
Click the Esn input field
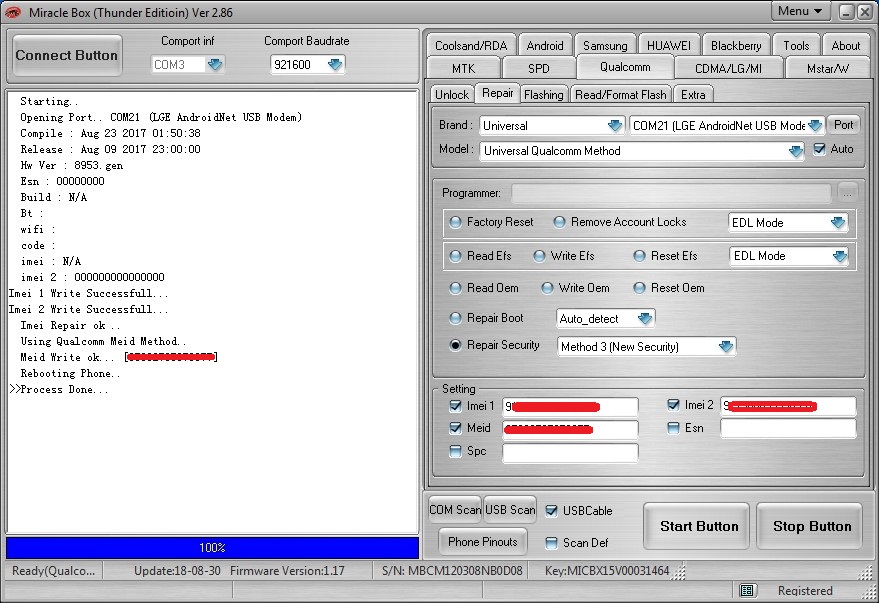[x=788, y=429]
